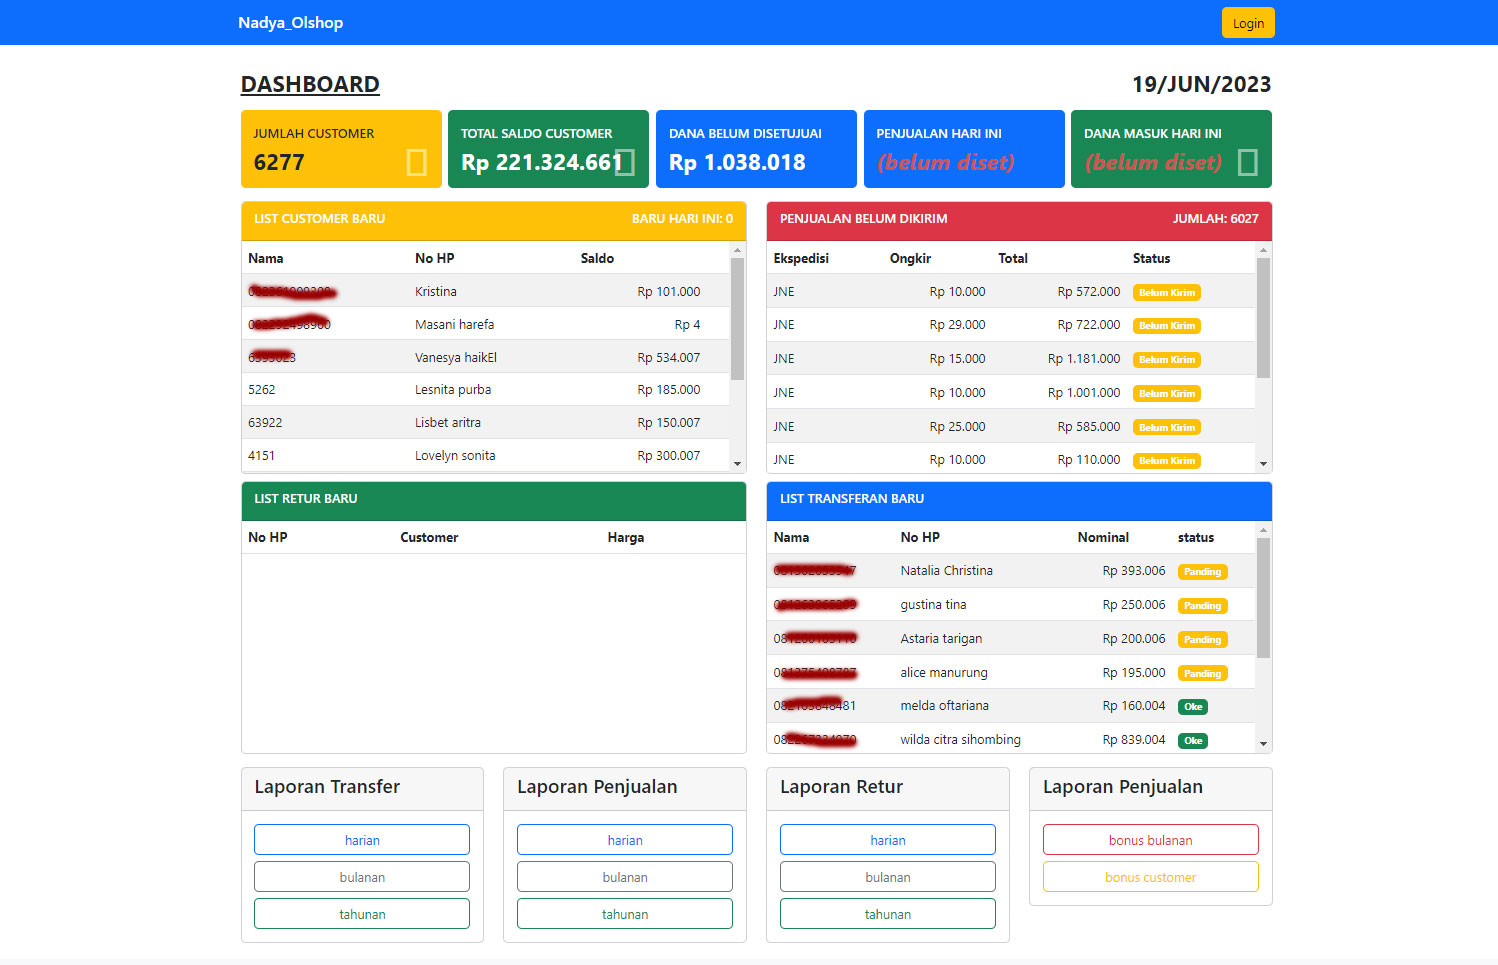Screen dimensions: 1498x965
Task: Click the icon on Dana Masuk Hari Ini card
Action: pos(1247,162)
